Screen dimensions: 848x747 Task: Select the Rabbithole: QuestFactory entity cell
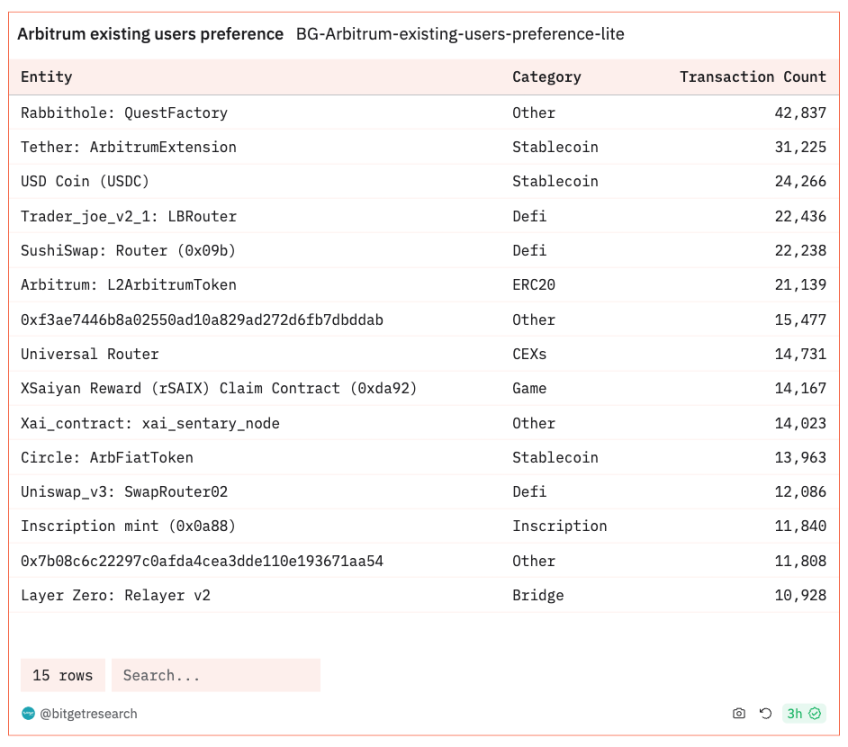click(124, 113)
